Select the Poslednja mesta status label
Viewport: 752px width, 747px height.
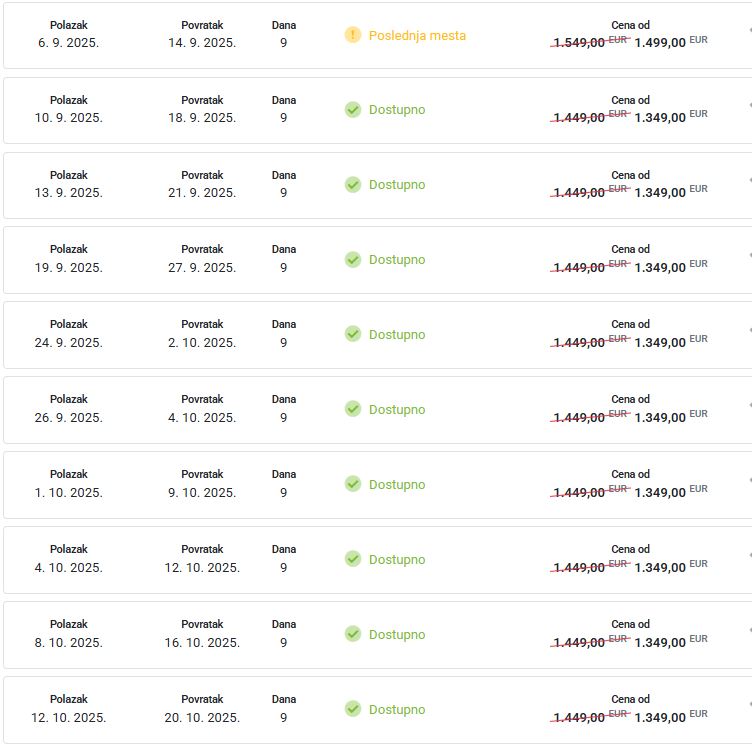417,35
